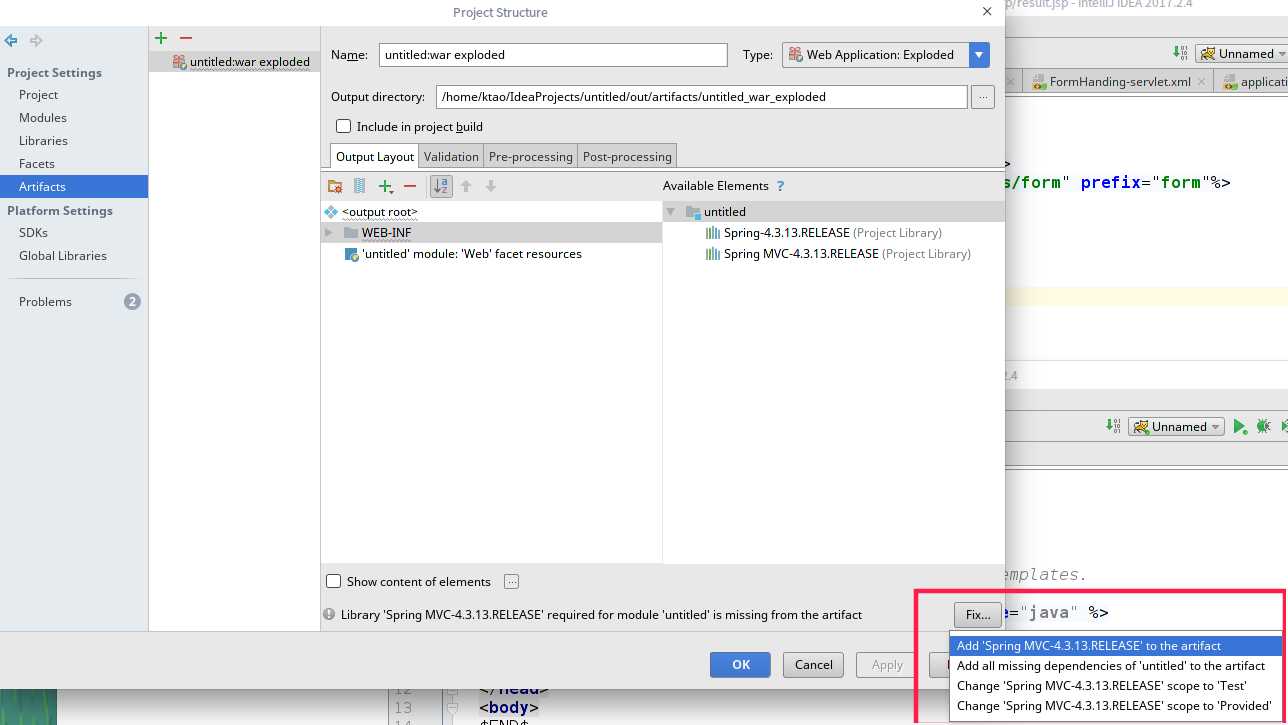Enable Include in project build checkbox
This screenshot has width=1288, height=725.
coord(344,126)
